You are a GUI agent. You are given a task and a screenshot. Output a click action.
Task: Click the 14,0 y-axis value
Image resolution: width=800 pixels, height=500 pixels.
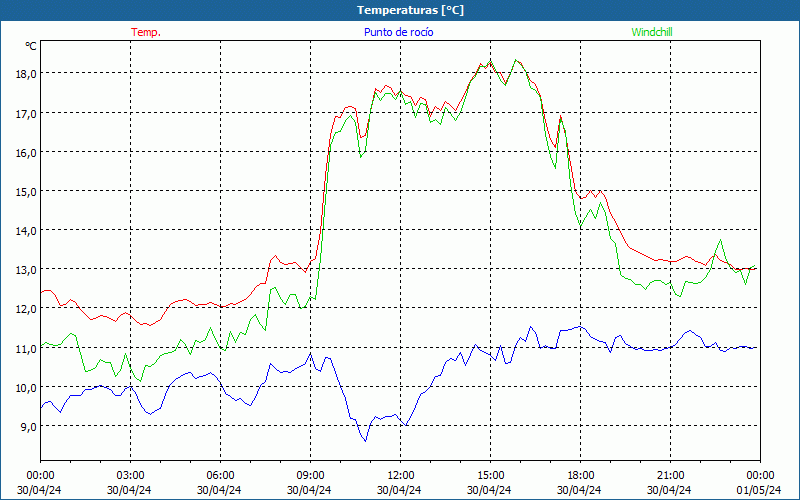pyautogui.click(x=27, y=231)
